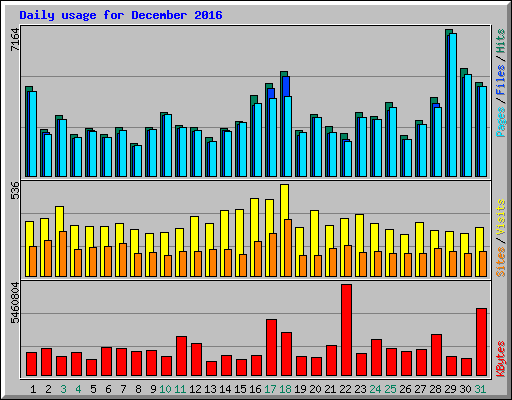This screenshot has height=400, width=512.
Task: Click day 3 on the date axis
Action: [x=63, y=389]
